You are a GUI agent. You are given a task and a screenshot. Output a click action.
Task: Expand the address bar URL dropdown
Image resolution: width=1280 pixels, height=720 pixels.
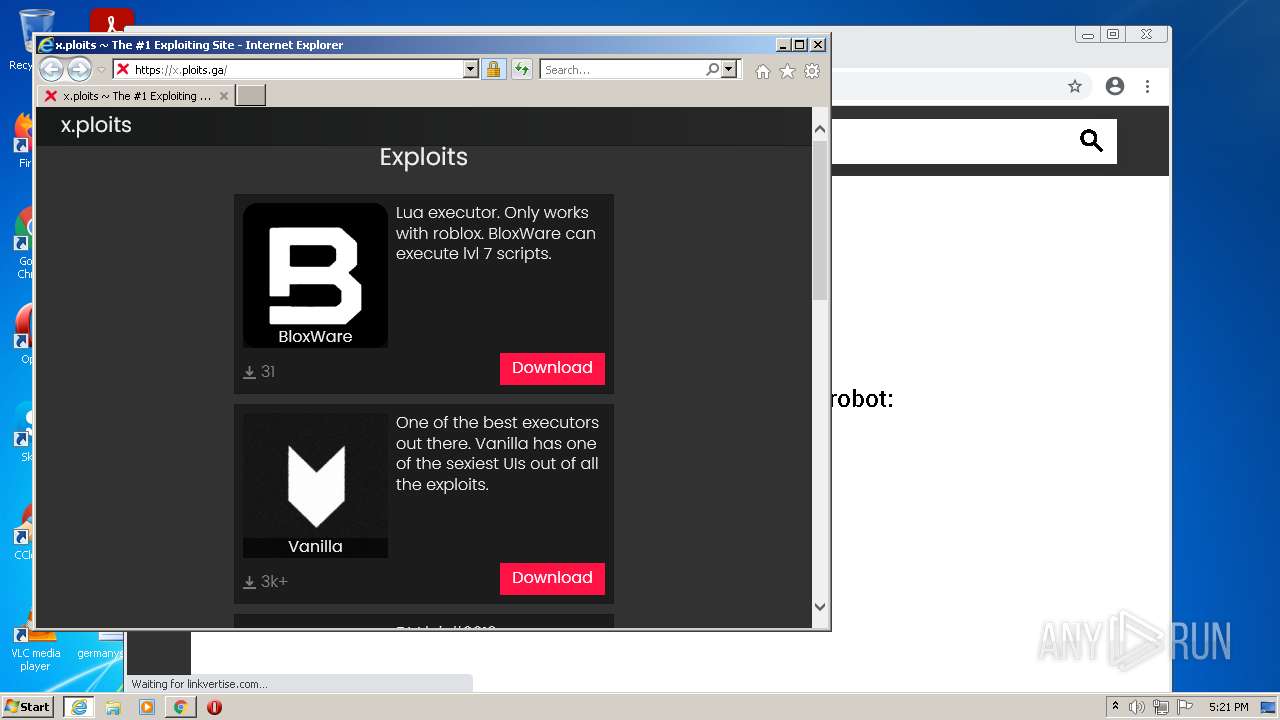[x=471, y=70]
